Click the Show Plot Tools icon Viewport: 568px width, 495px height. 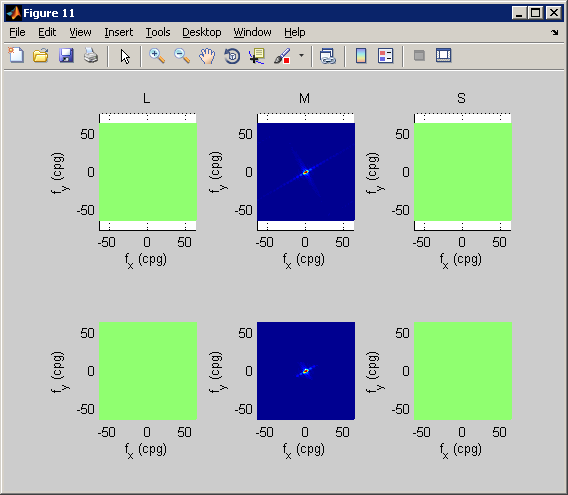(x=443, y=55)
